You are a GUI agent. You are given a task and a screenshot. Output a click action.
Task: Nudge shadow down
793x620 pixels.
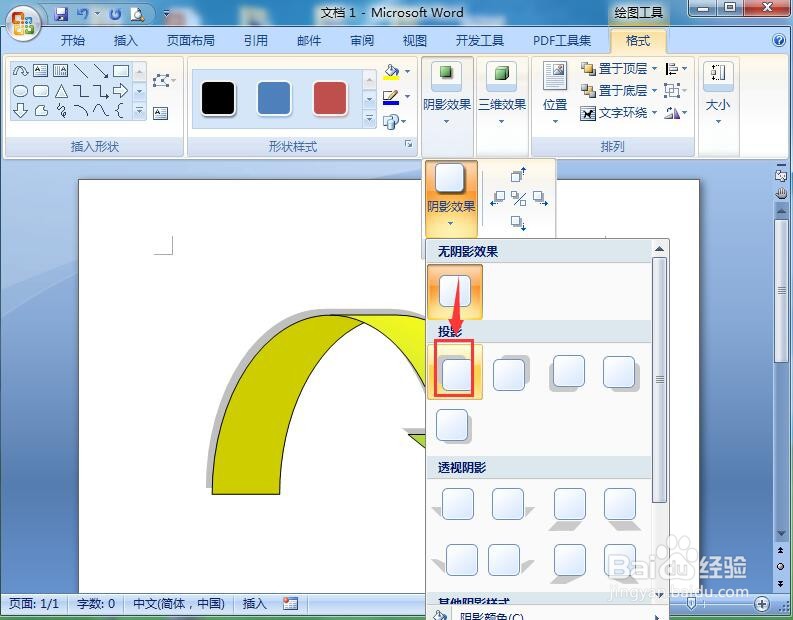pyautogui.click(x=518, y=223)
